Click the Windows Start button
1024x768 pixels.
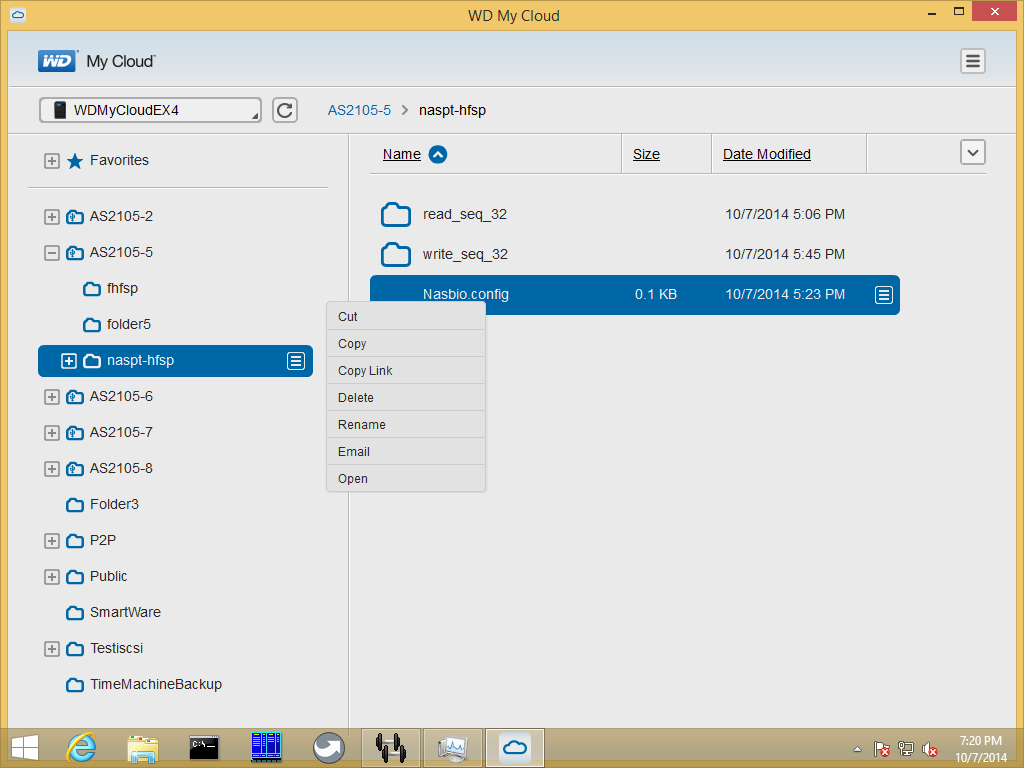click(25, 748)
